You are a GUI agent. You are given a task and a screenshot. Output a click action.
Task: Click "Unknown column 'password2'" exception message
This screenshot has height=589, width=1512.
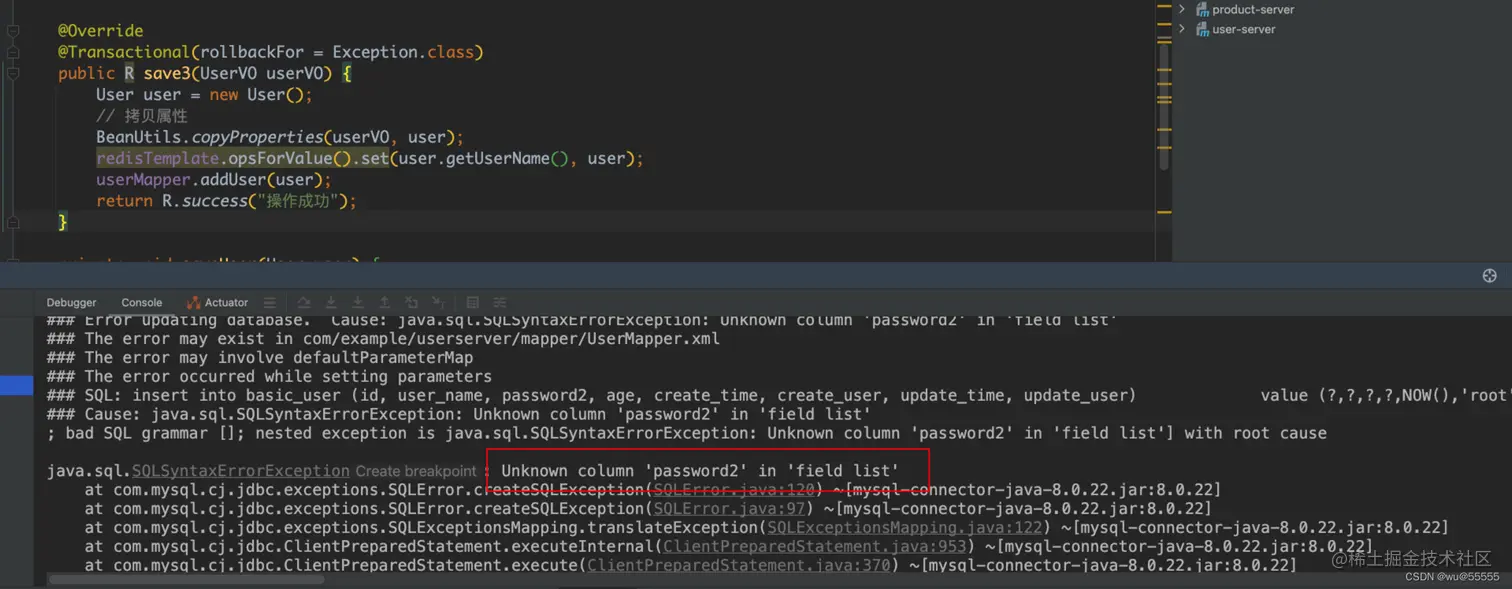tap(700, 471)
